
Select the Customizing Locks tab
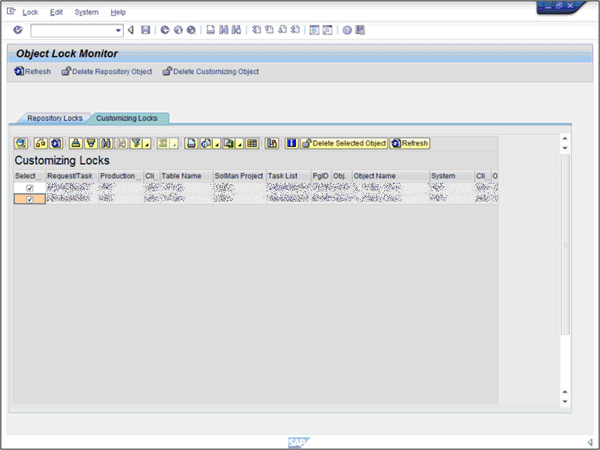pos(127,118)
